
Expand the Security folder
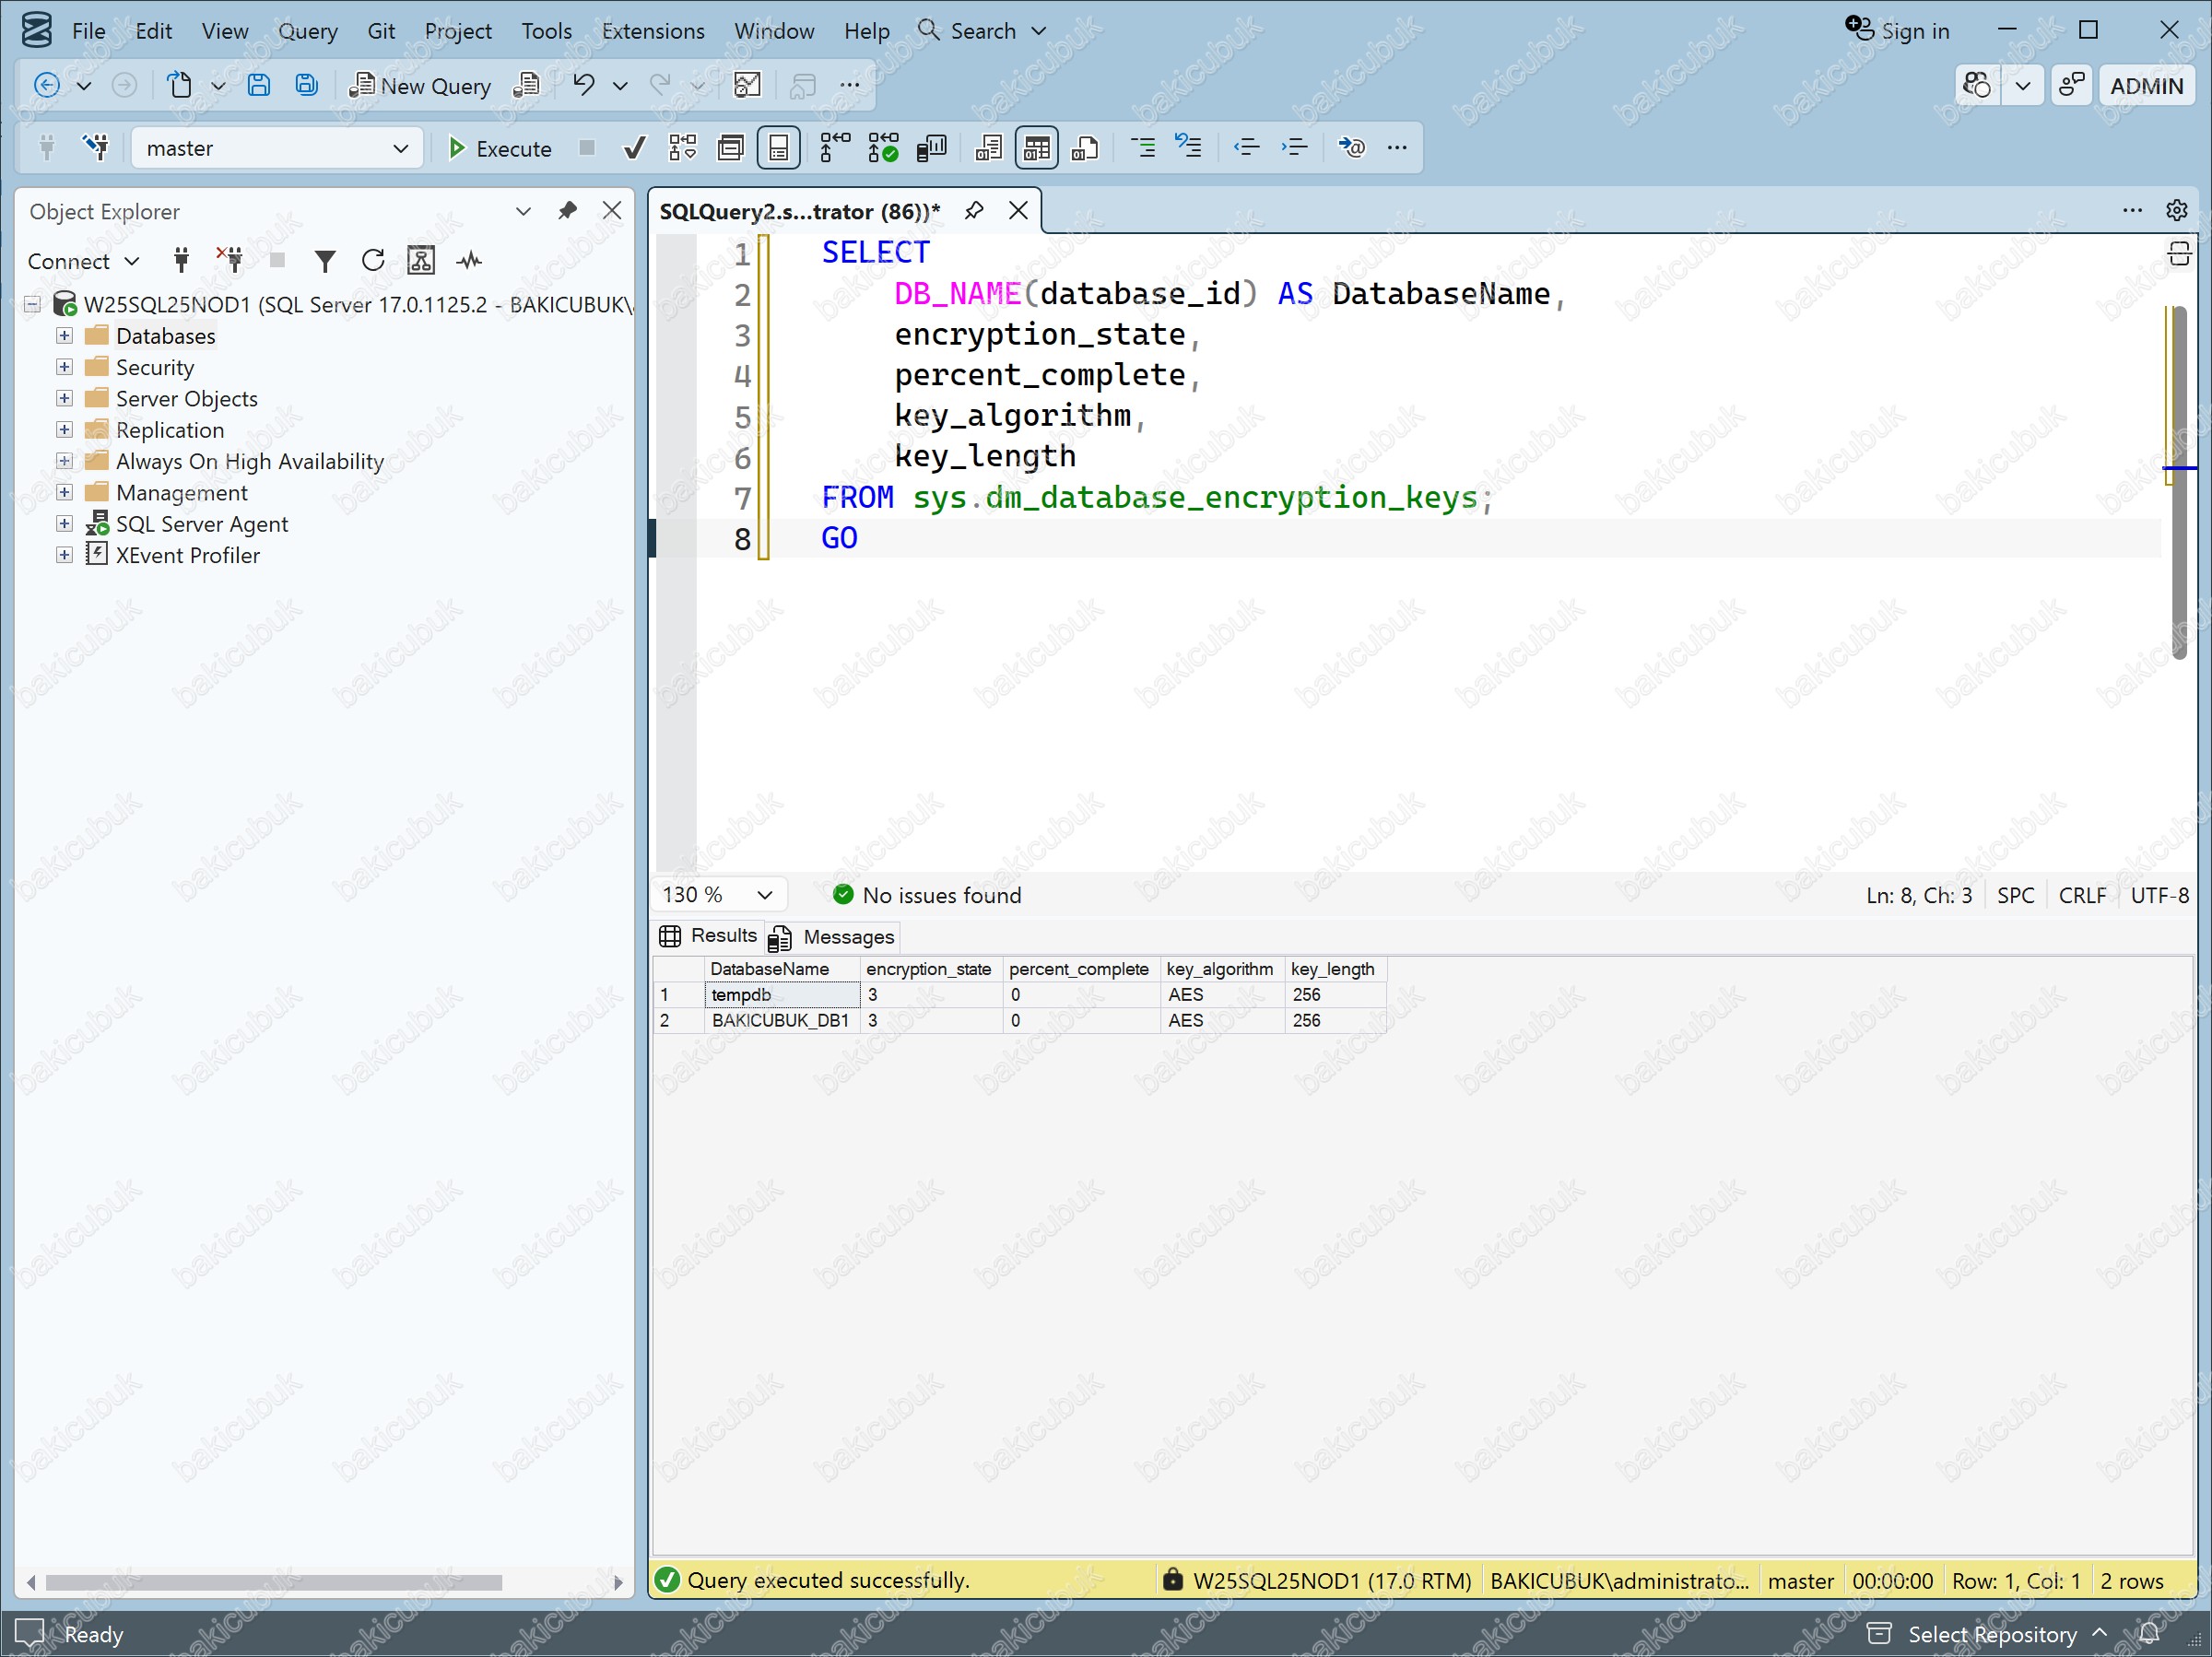coord(64,367)
